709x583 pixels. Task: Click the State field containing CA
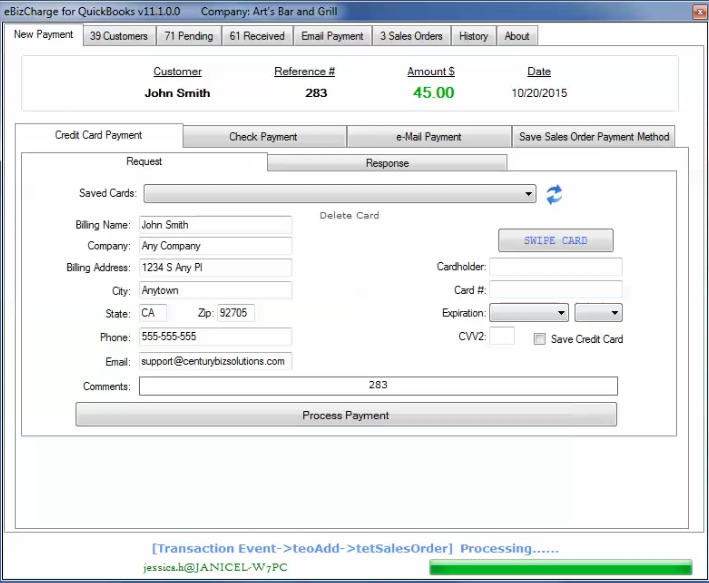click(x=153, y=313)
